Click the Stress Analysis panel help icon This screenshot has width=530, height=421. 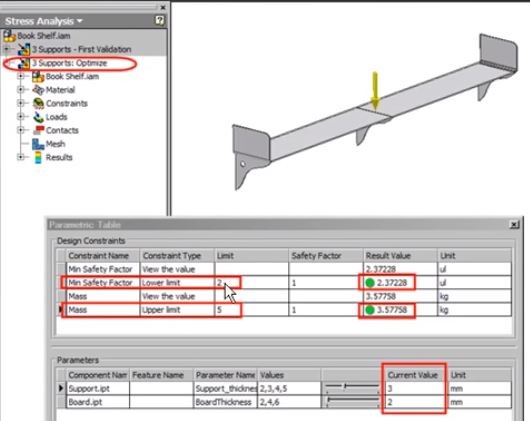coord(160,21)
